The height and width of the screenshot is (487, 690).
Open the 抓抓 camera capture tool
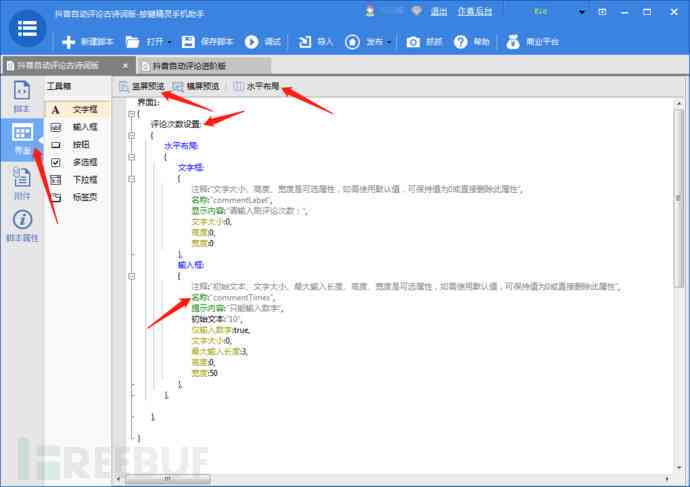413,42
